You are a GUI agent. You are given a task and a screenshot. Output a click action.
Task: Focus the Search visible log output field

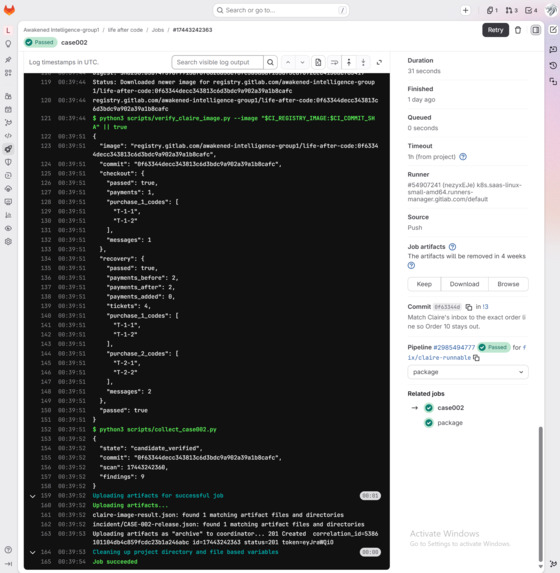(x=217, y=62)
